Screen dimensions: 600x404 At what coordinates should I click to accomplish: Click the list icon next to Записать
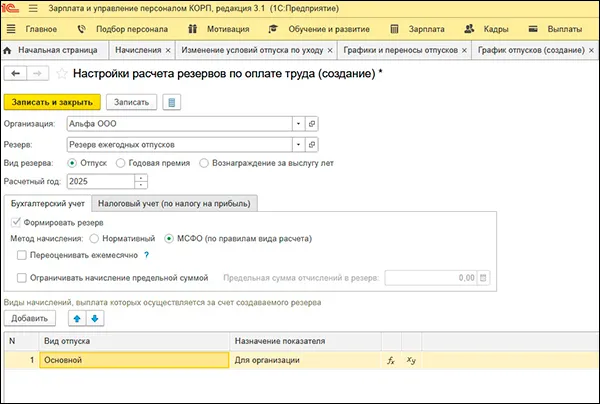pos(172,102)
